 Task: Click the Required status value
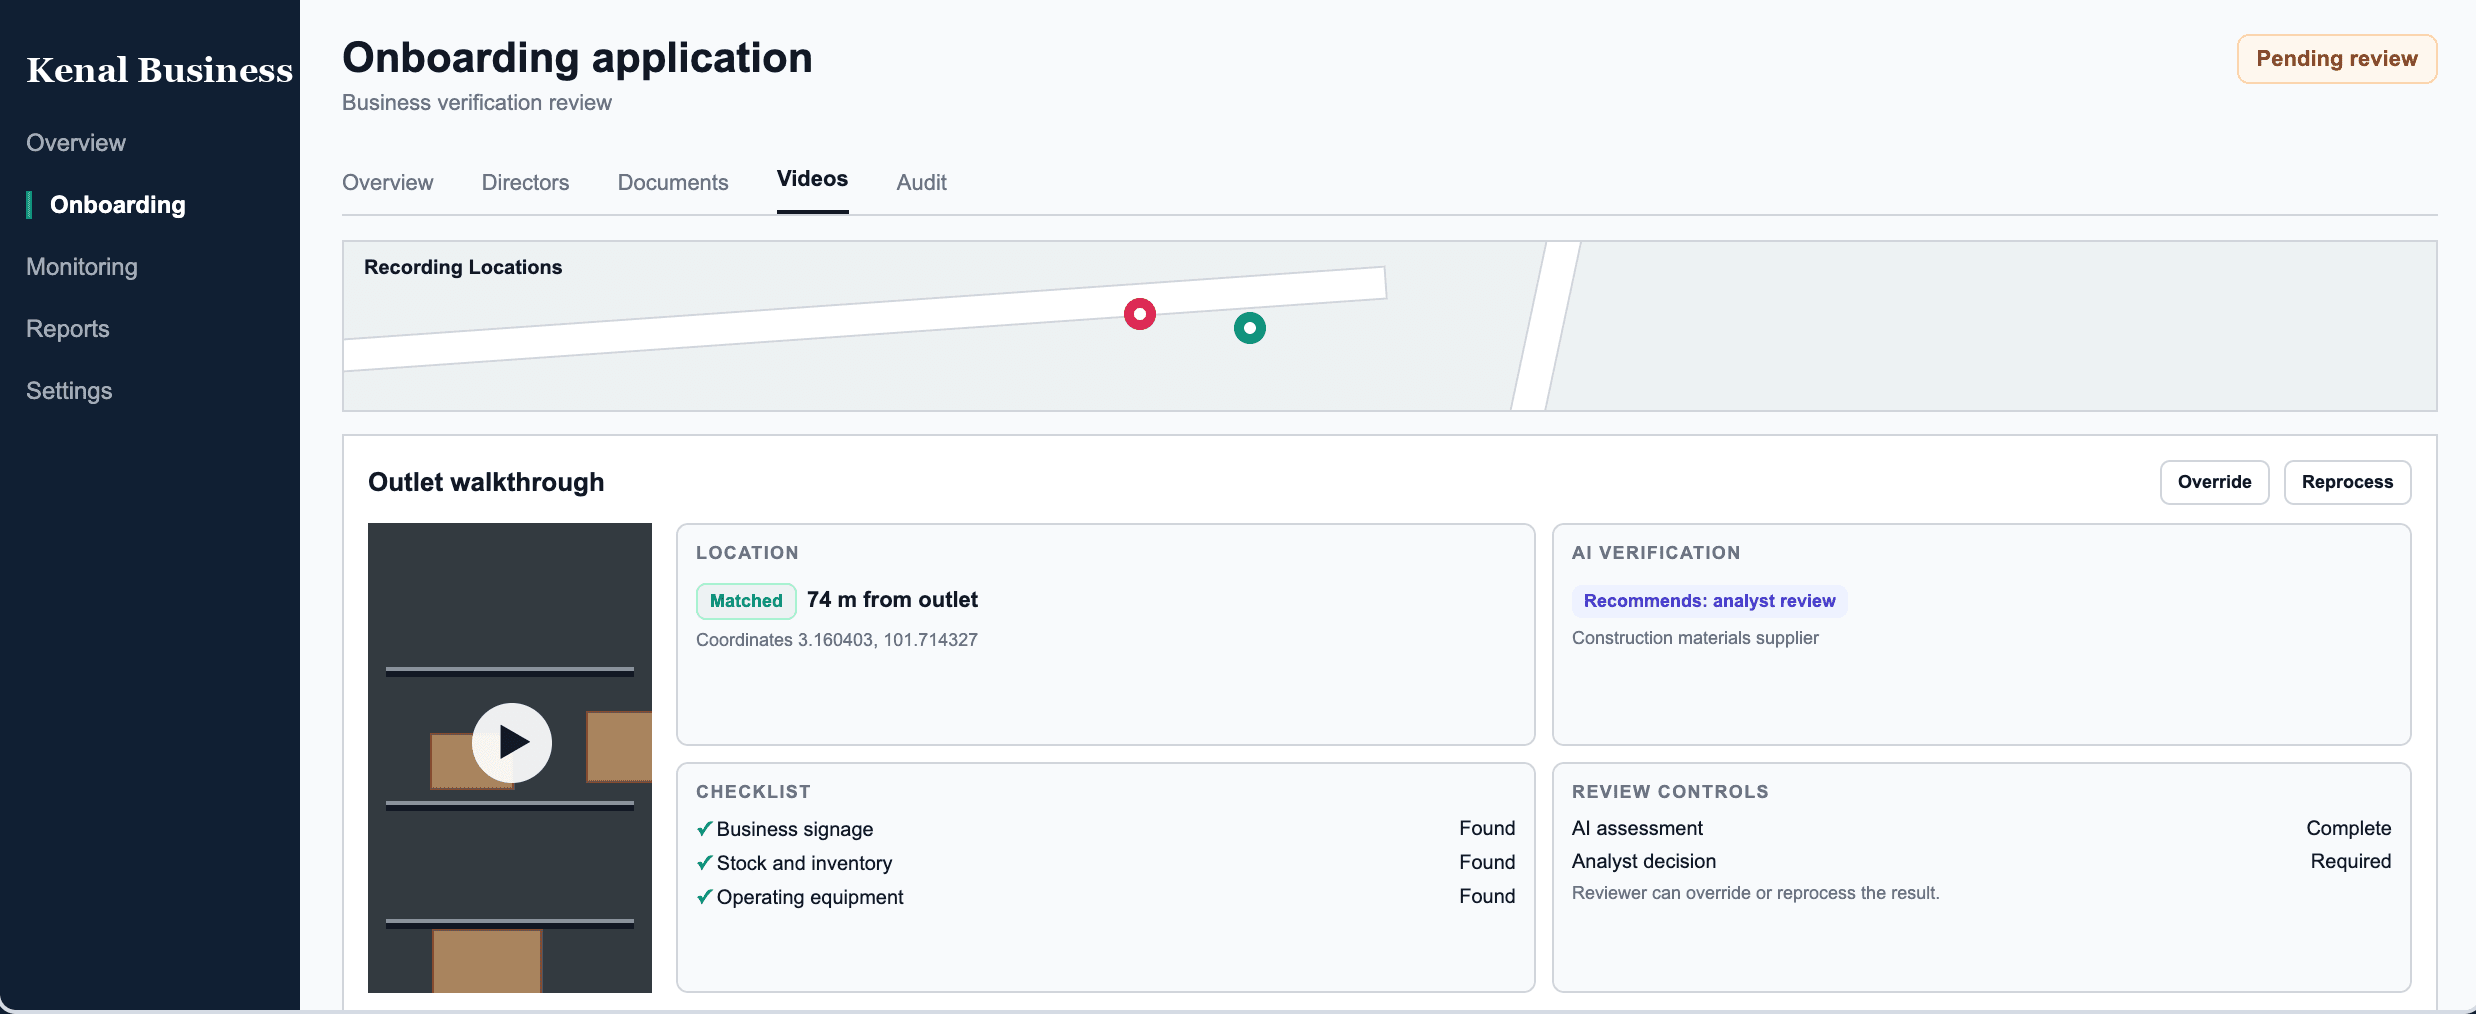pos(2351,861)
